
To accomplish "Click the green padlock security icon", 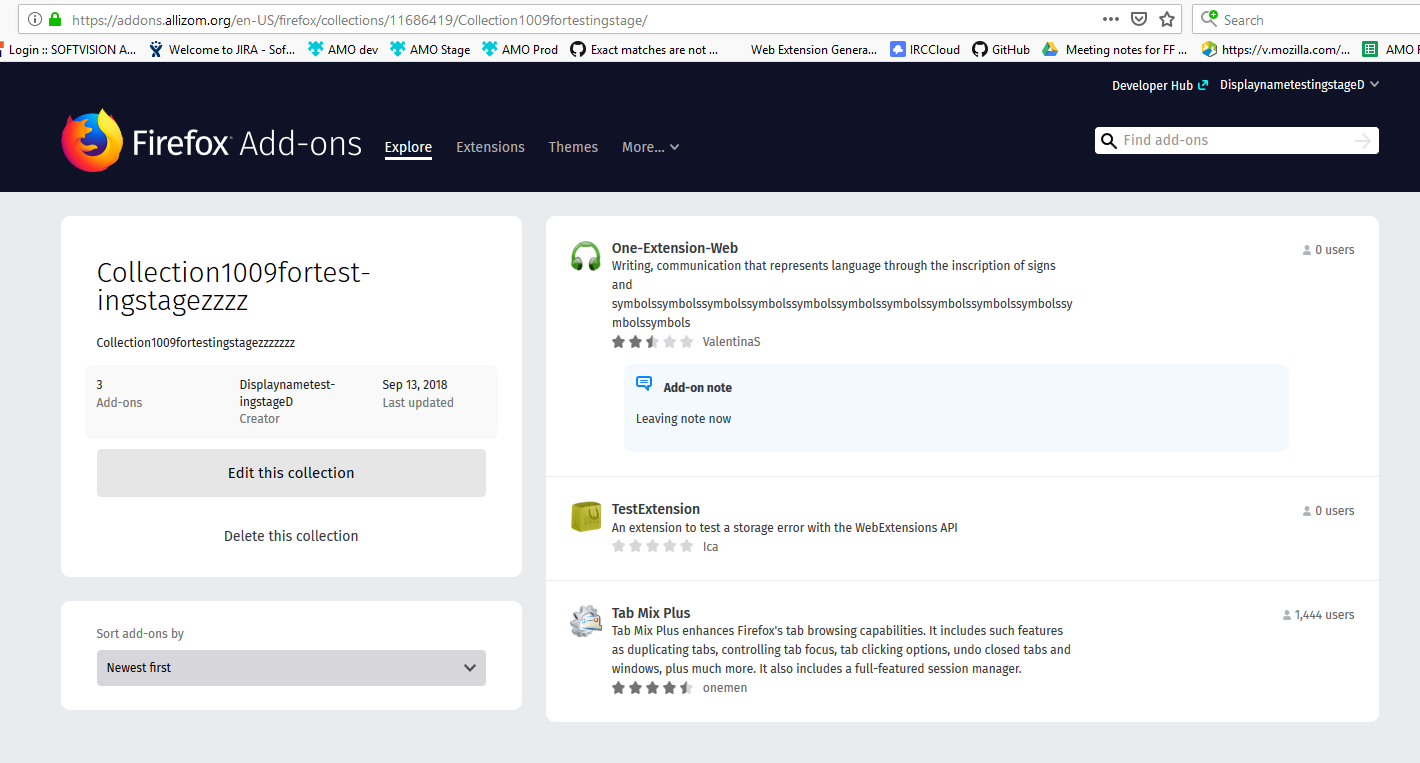I will pos(55,19).
